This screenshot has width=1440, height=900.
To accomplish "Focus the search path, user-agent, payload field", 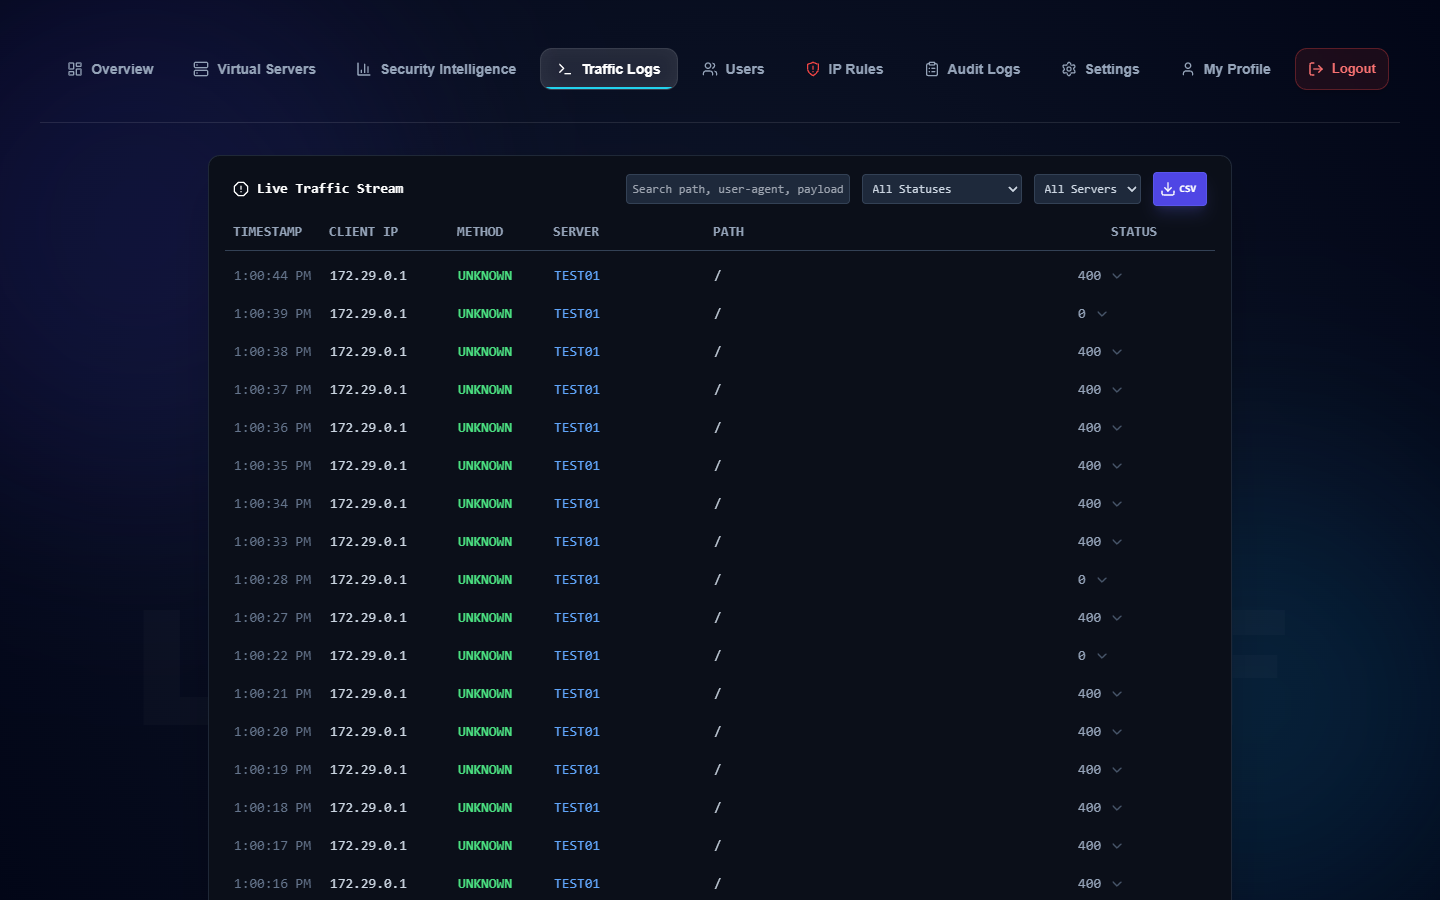I will (738, 189).
